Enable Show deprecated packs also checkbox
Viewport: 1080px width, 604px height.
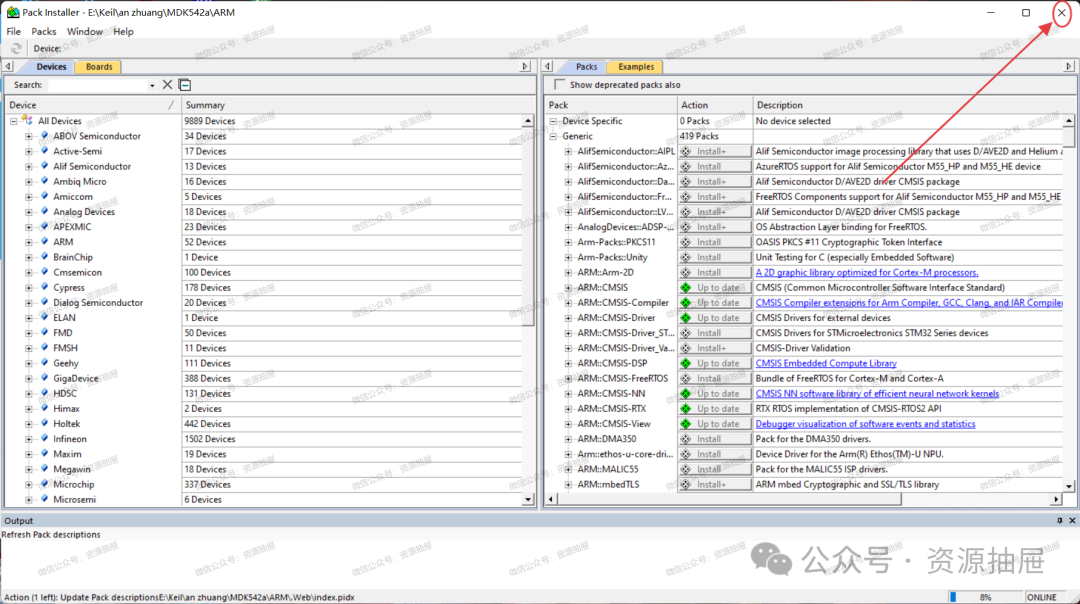point(559,85)
